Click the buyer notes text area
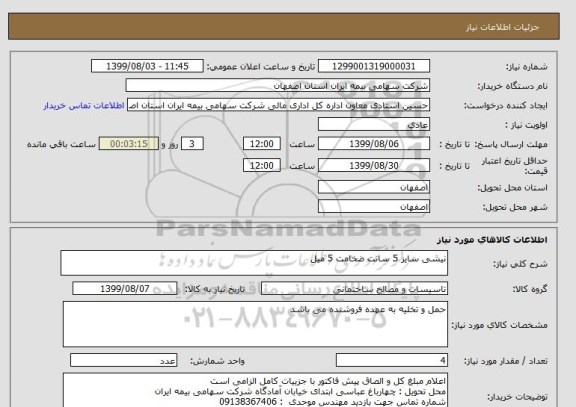576x407 pixels. (x=255, y=390)
